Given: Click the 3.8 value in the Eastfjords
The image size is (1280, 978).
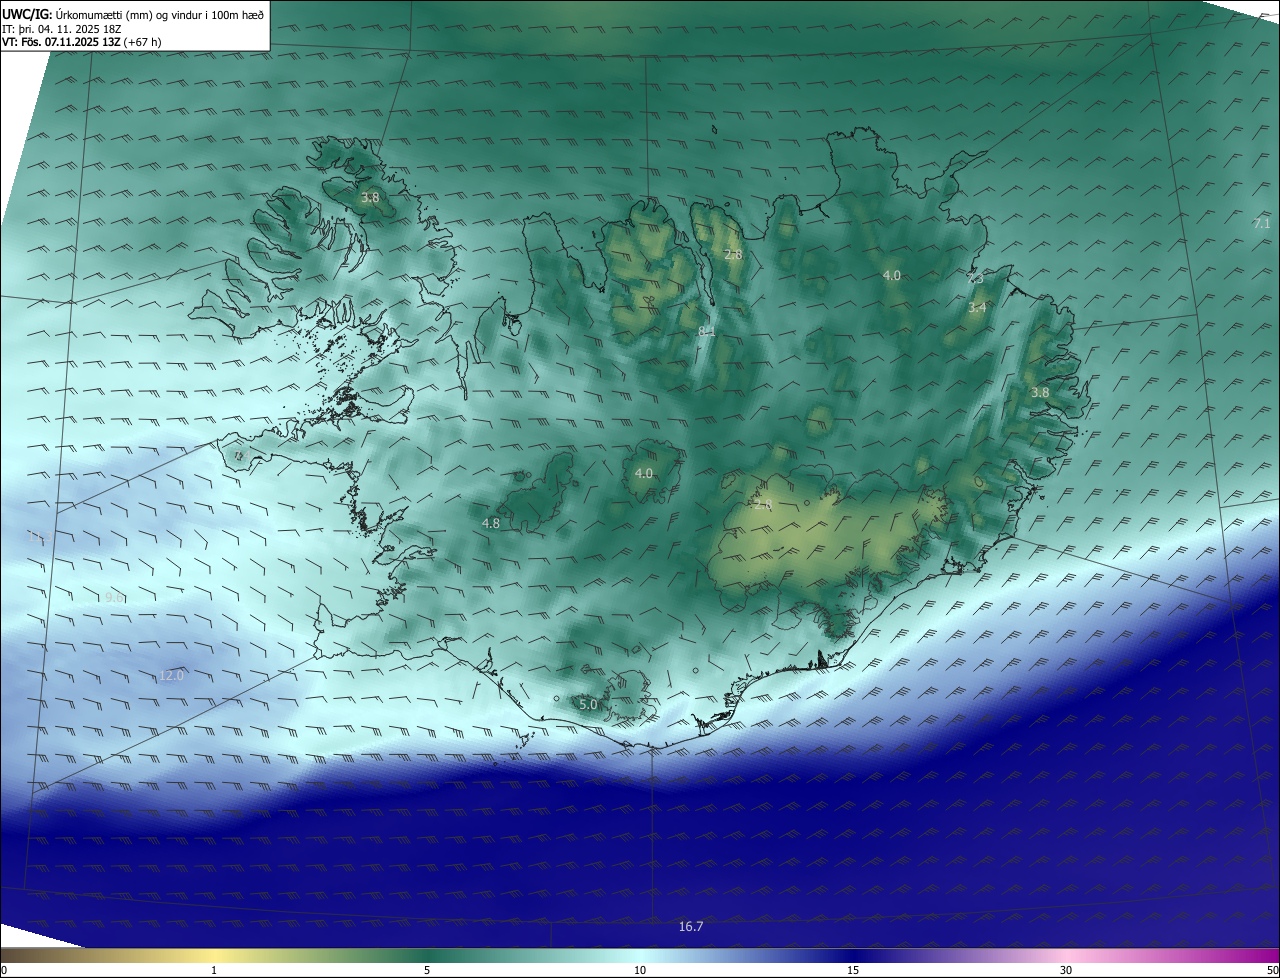Looking at the screenshot, I should [x=1040, y=393].
